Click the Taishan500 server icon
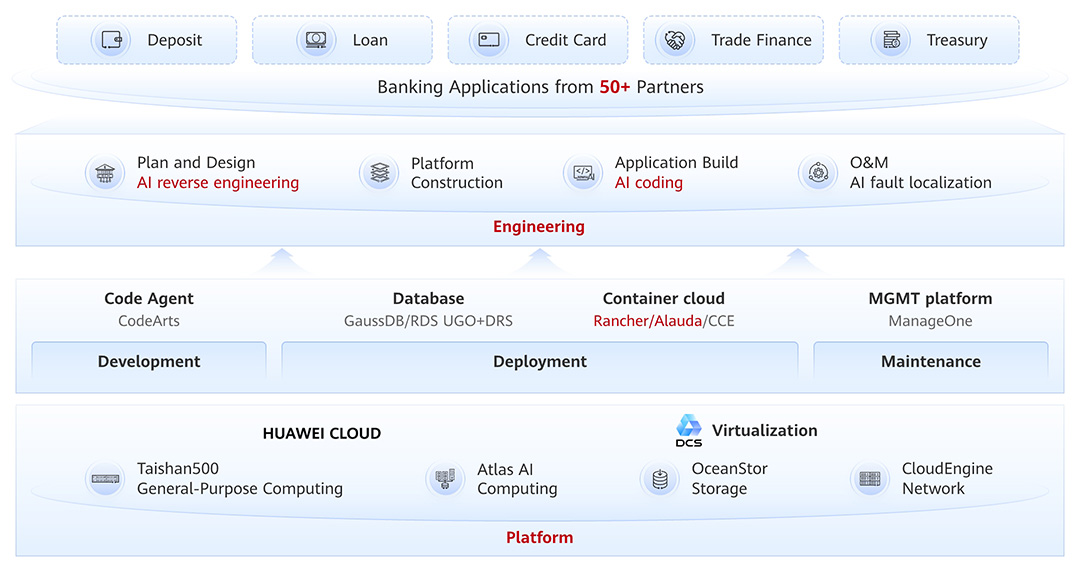This screenshot has width=1080, height=572. click(105, 478)
